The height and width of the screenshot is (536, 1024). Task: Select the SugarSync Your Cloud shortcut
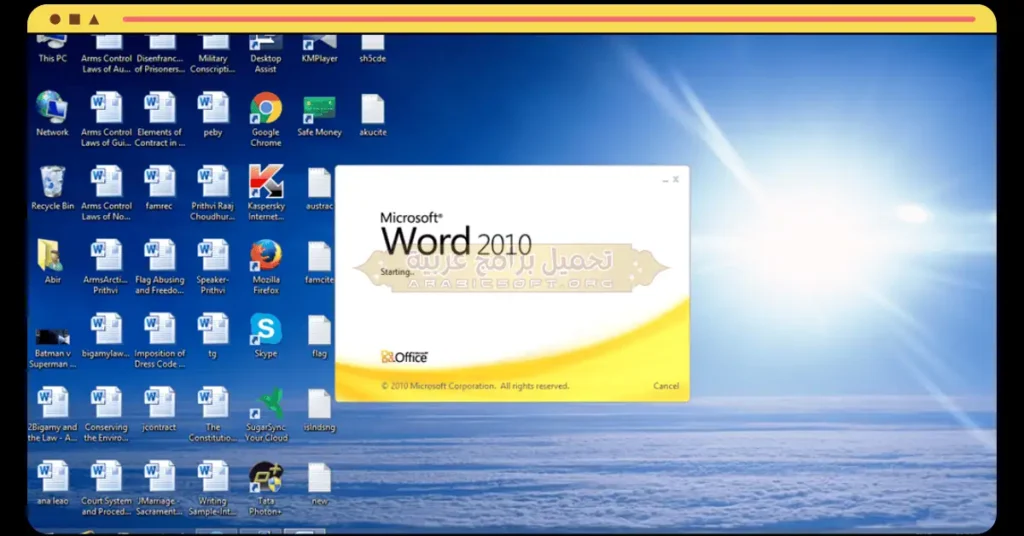[266, 403]
